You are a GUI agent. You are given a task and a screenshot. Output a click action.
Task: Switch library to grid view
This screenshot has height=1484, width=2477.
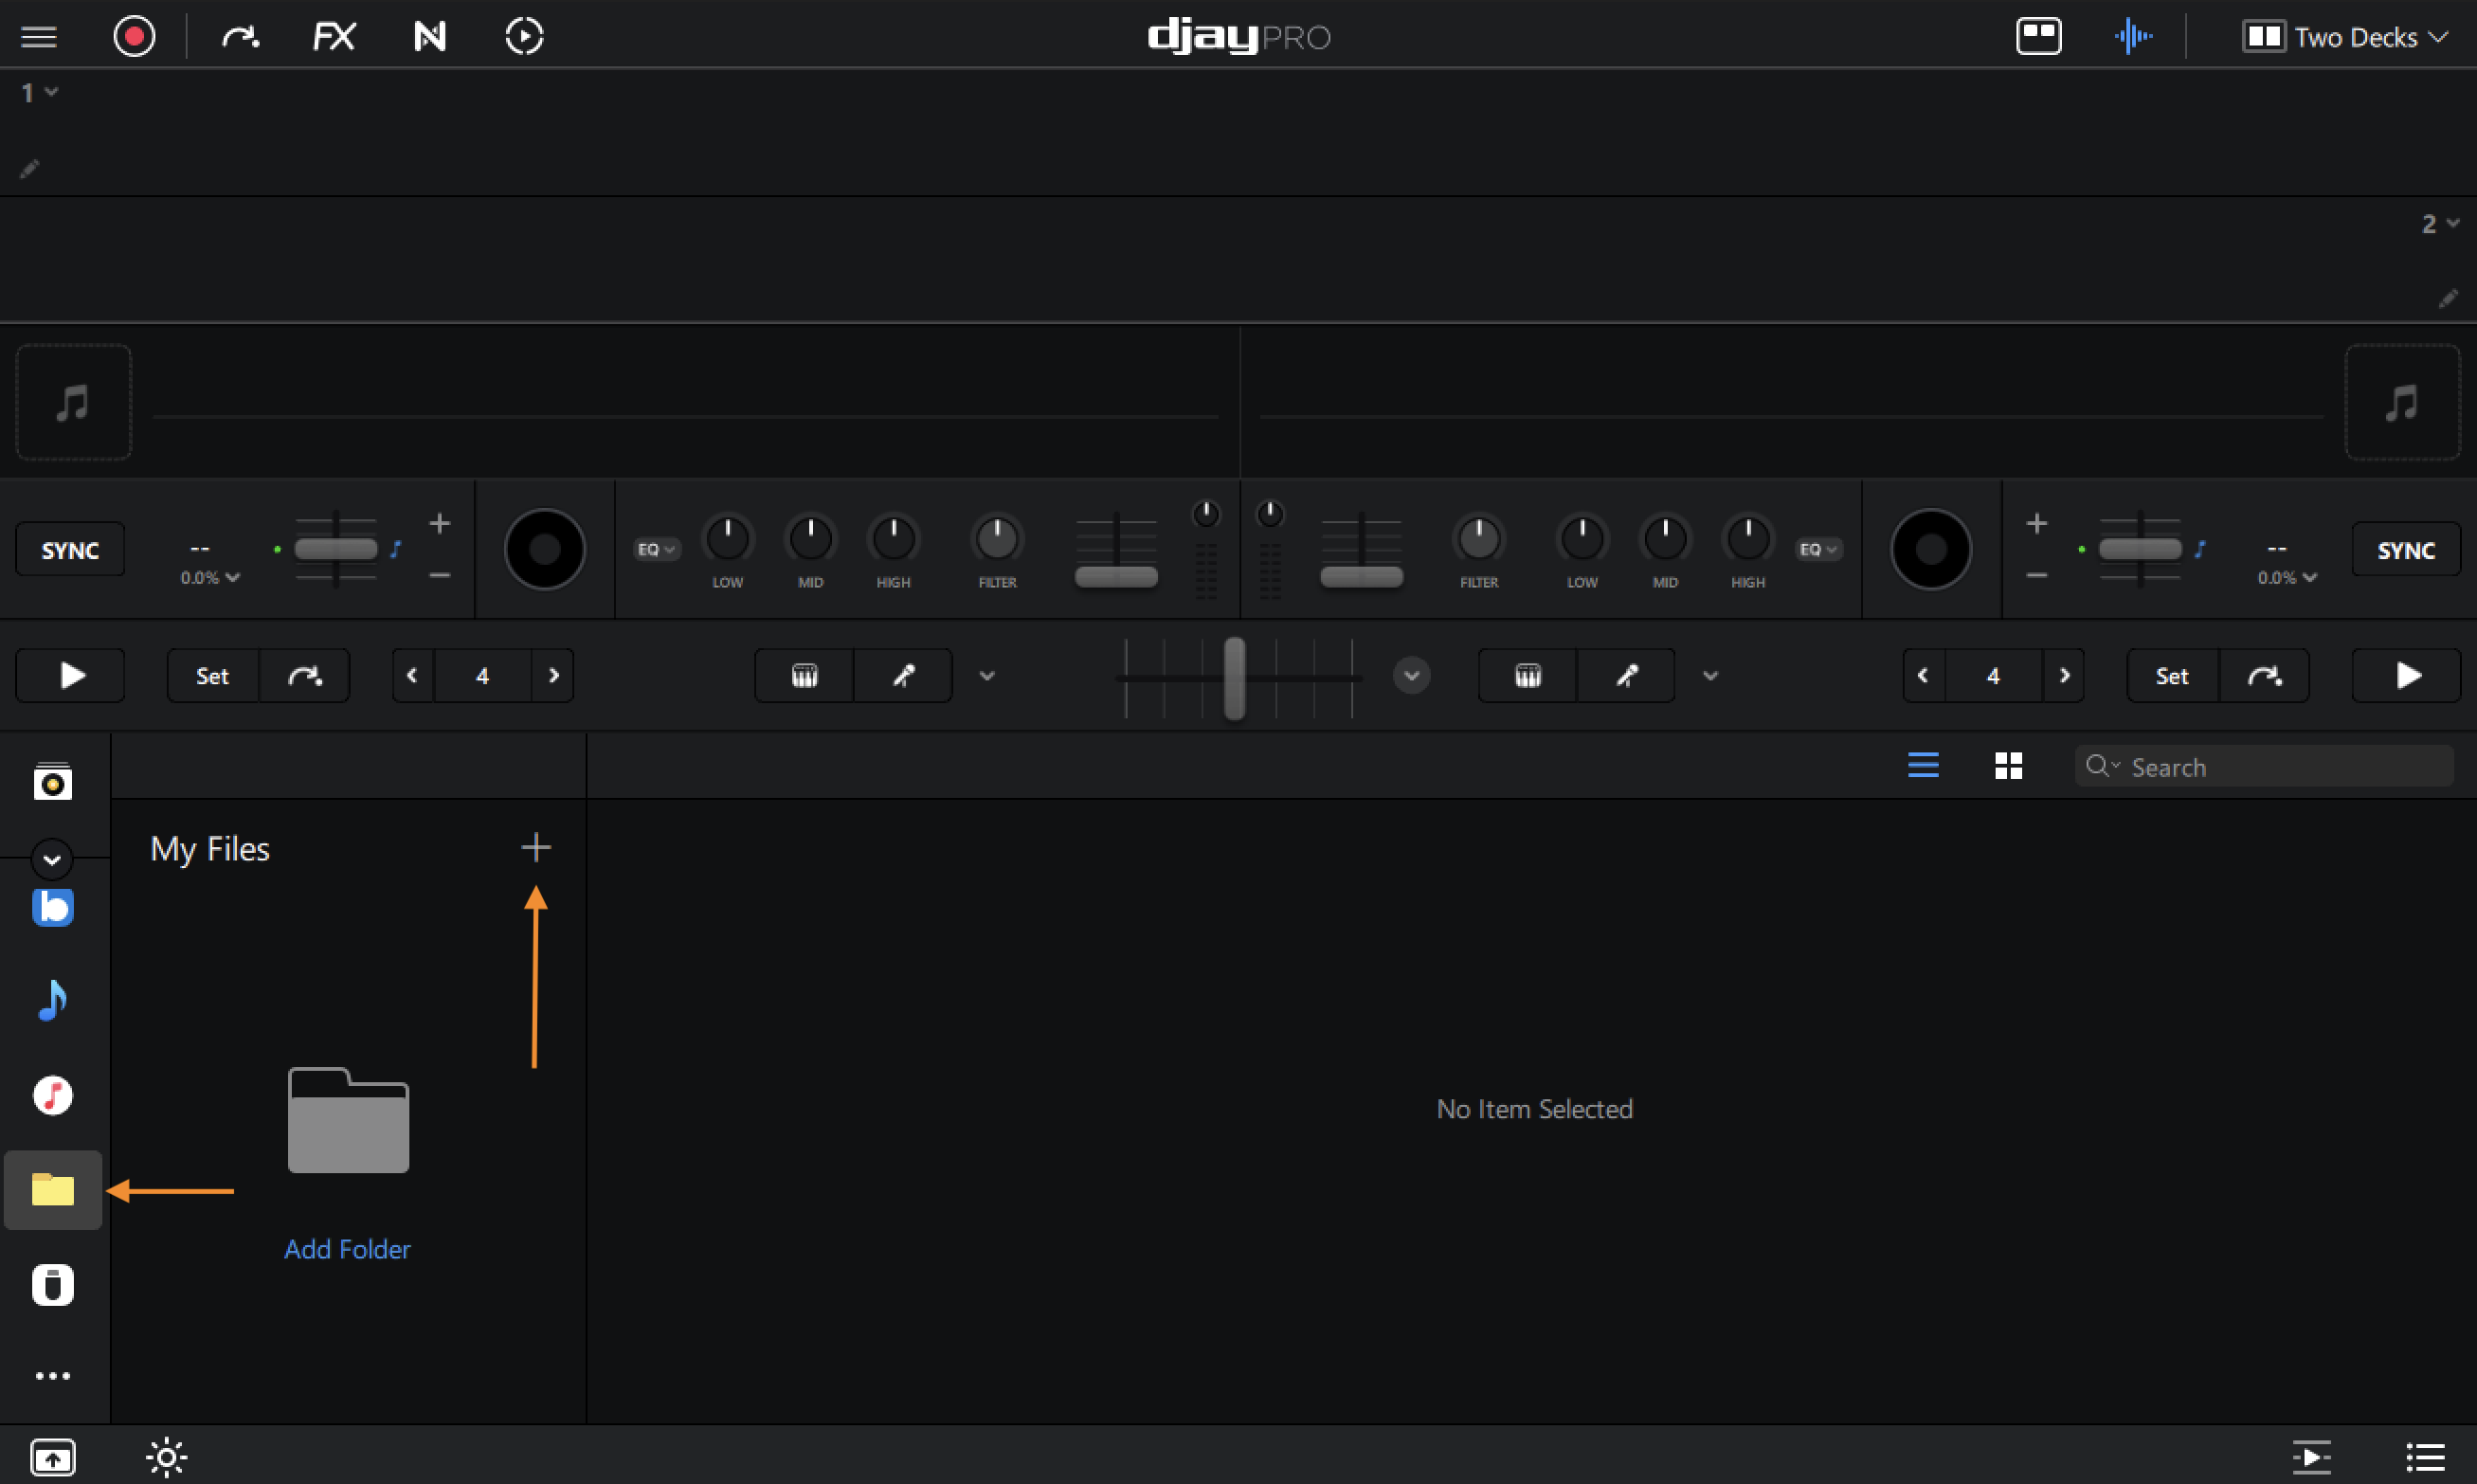coord(2008,766)
